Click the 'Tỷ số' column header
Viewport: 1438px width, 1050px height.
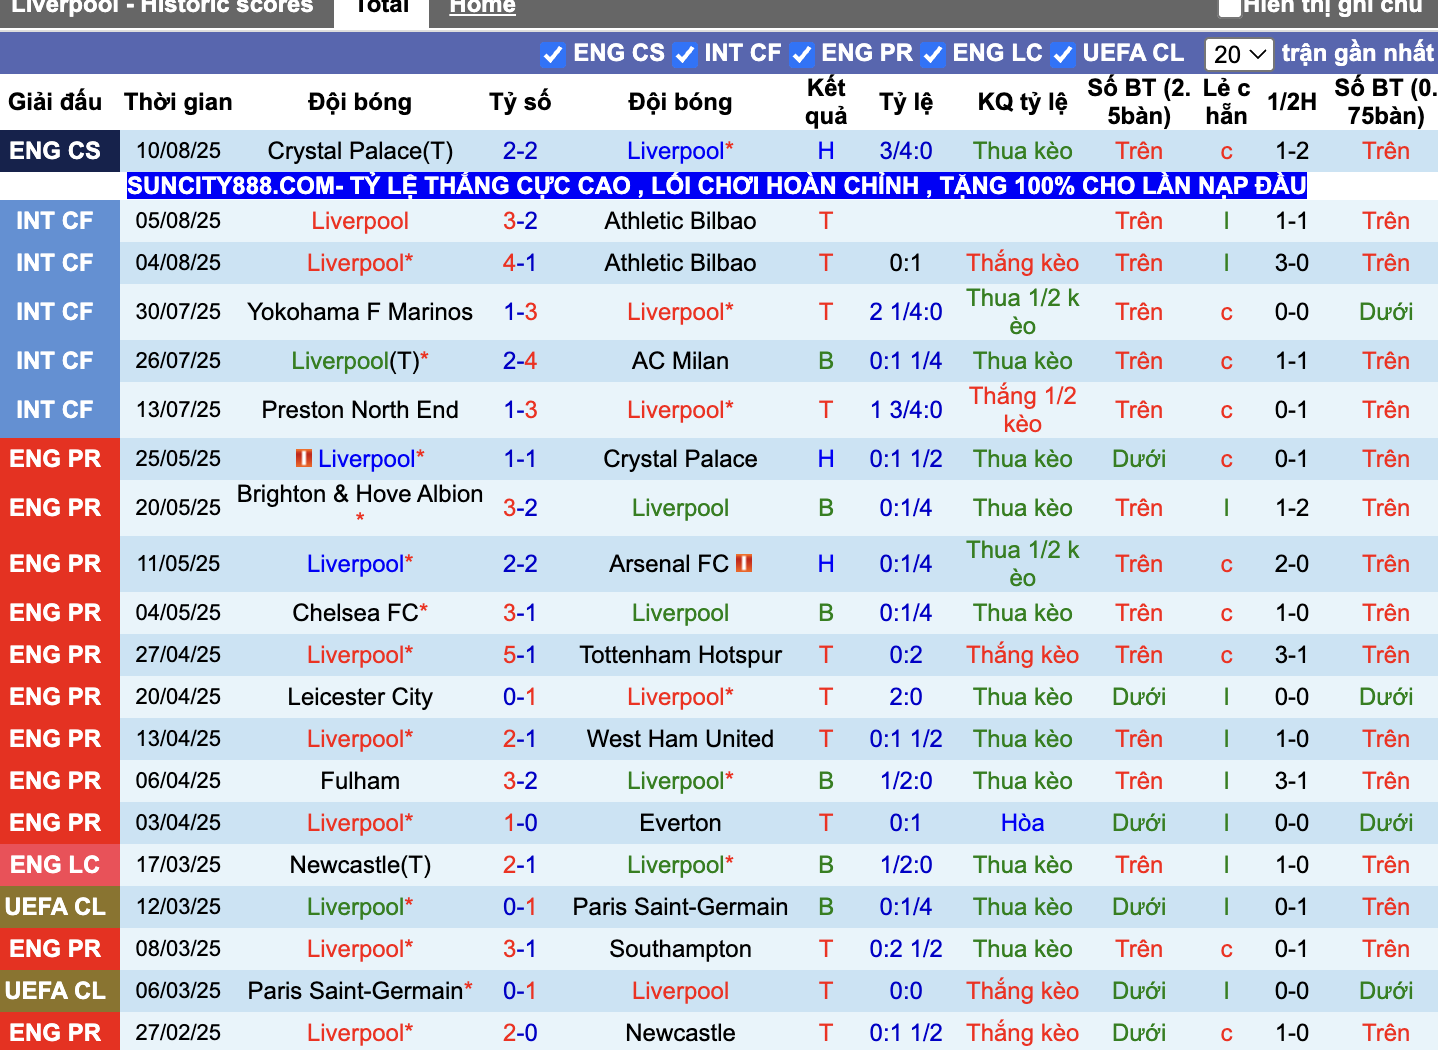520,102
